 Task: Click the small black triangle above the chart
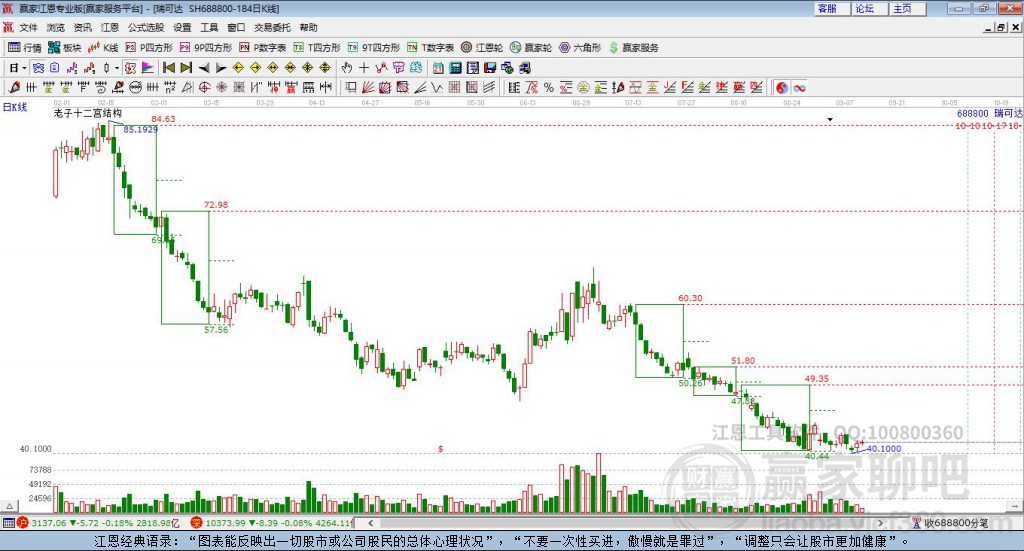pos(830,119)
